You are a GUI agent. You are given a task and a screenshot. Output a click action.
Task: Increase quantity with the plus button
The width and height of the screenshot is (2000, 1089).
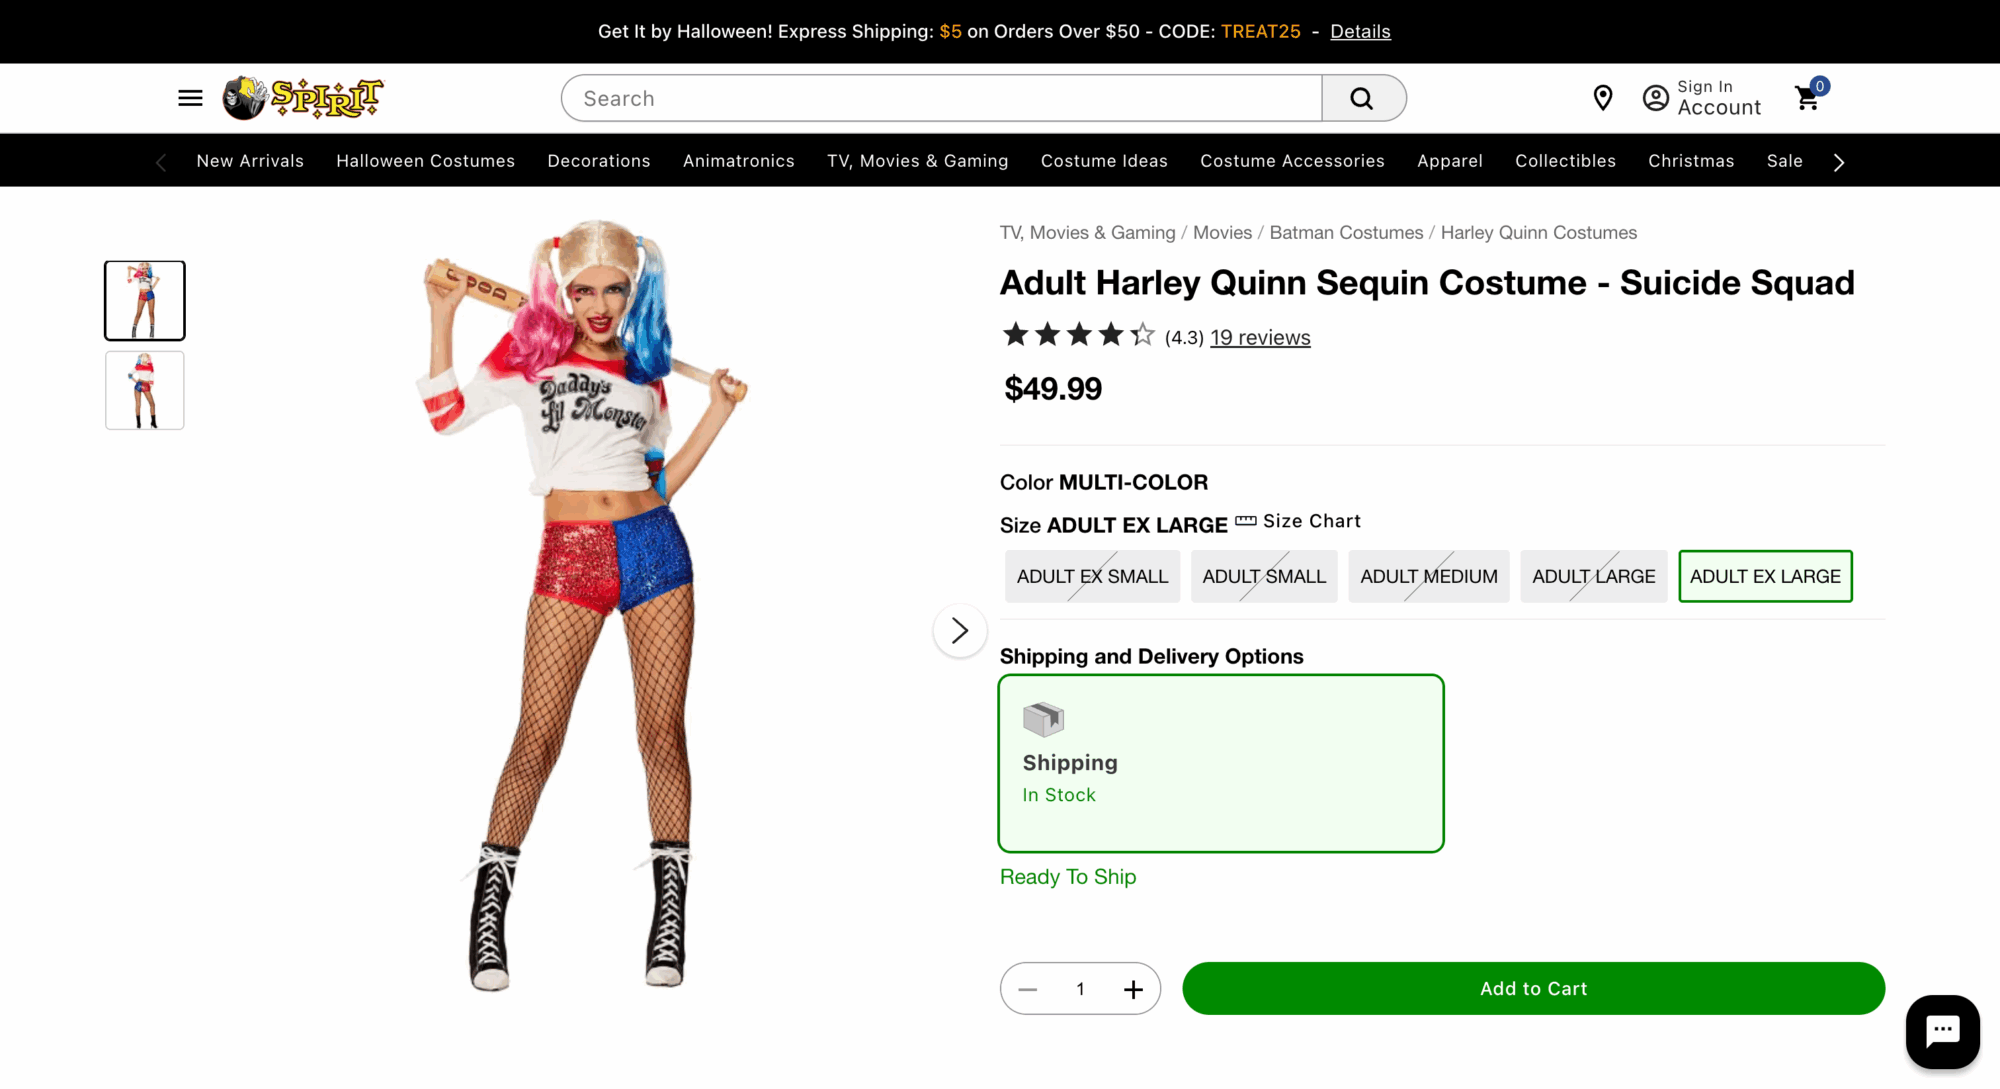pos(1133,990)
